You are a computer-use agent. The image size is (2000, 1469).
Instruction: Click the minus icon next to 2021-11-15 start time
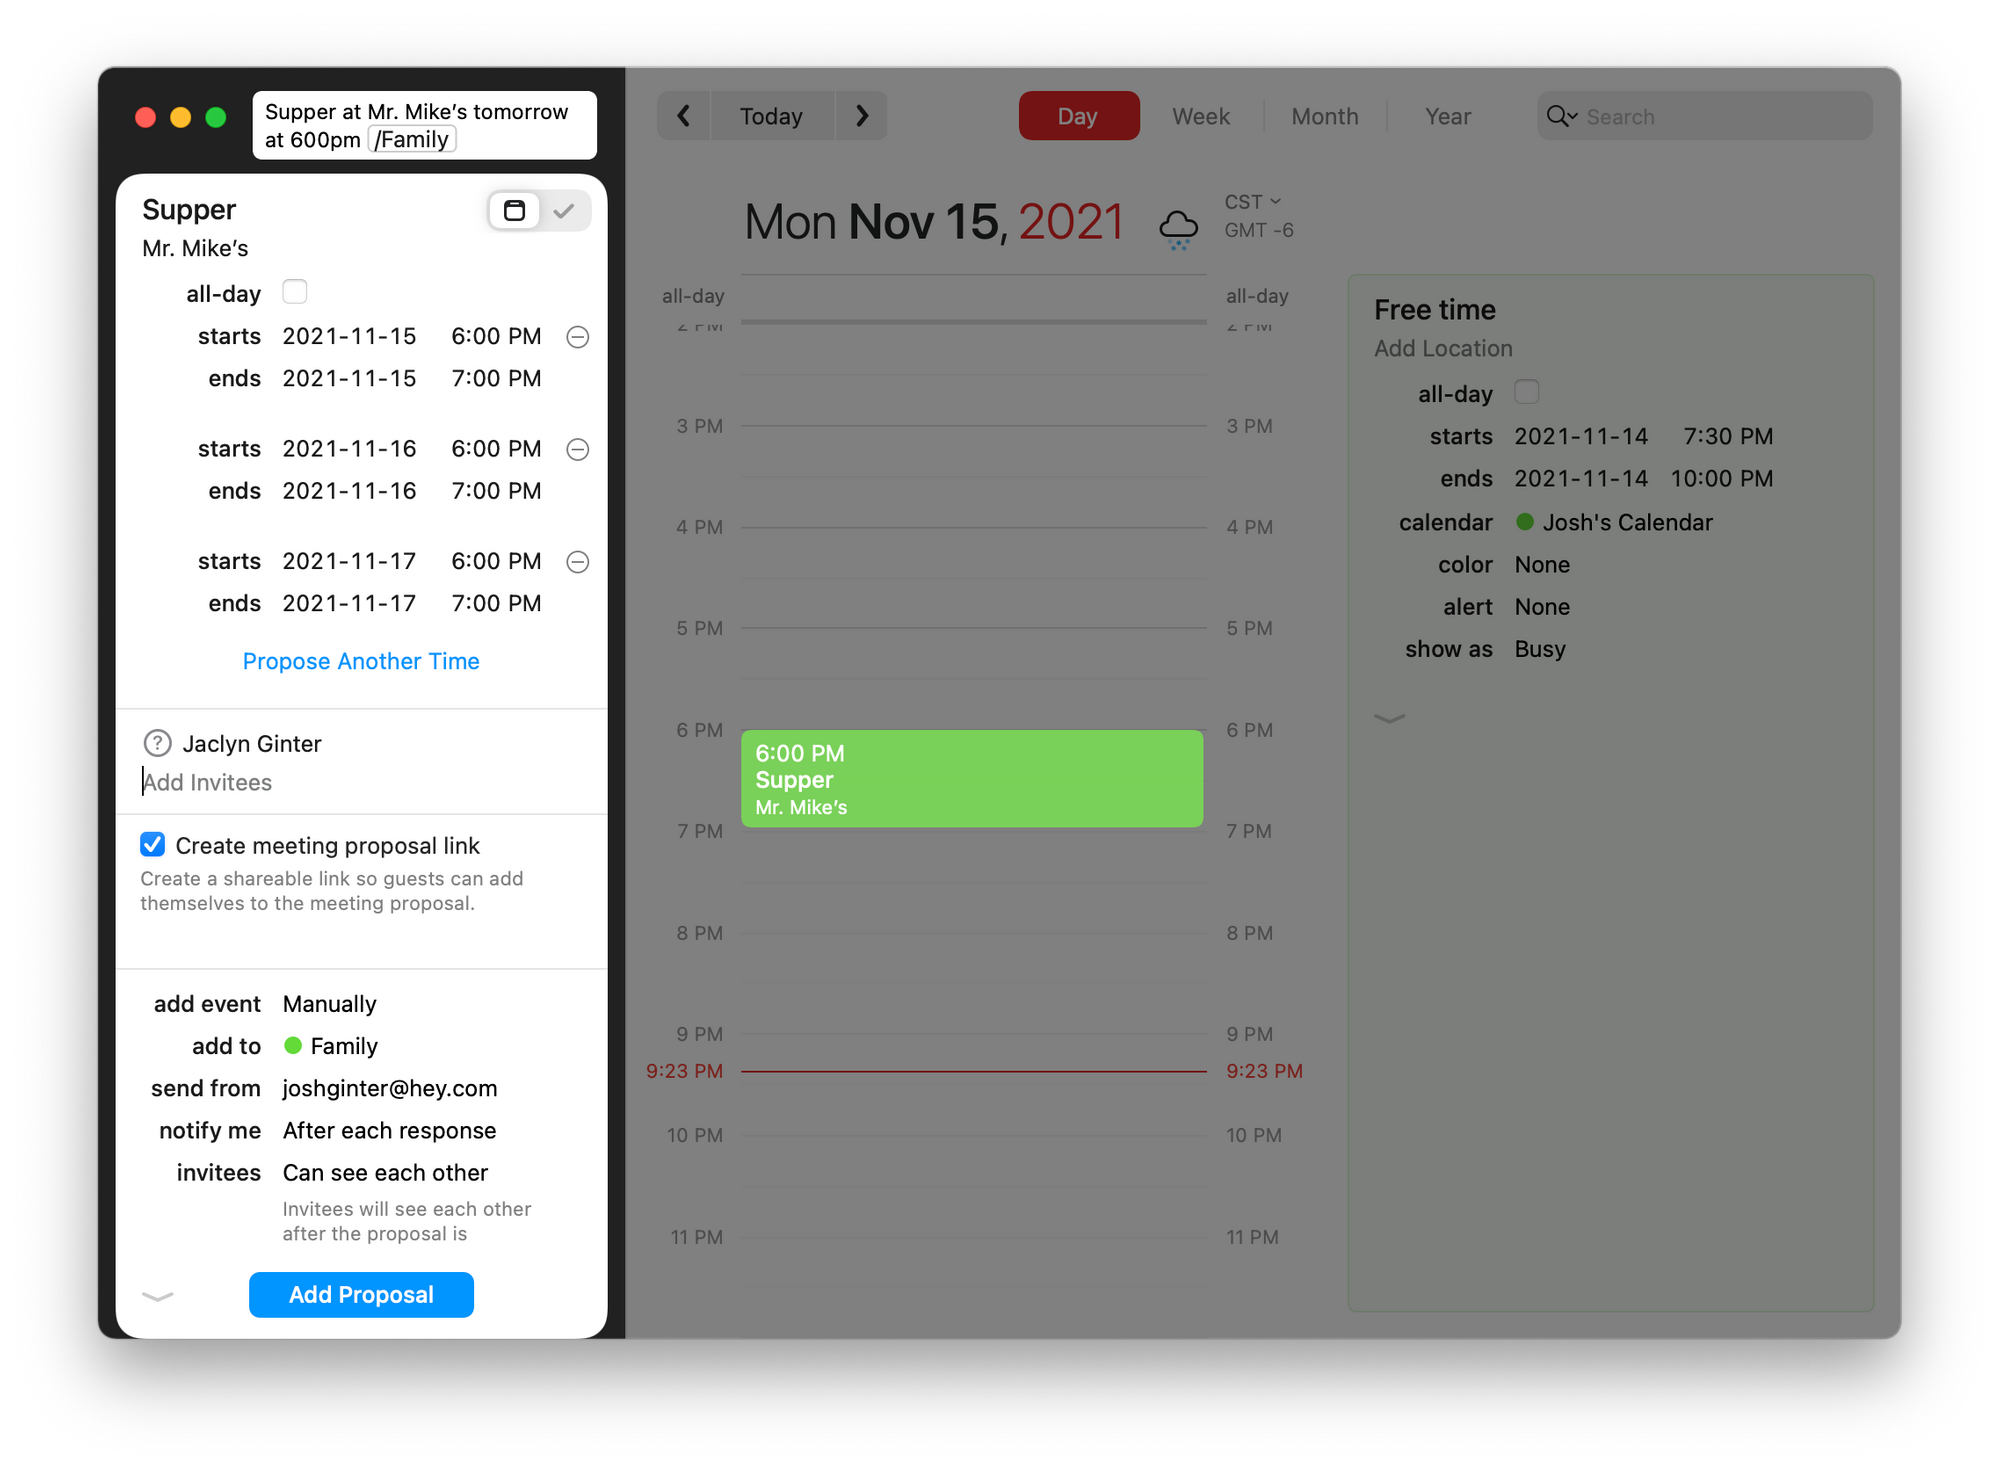point(578,337)
